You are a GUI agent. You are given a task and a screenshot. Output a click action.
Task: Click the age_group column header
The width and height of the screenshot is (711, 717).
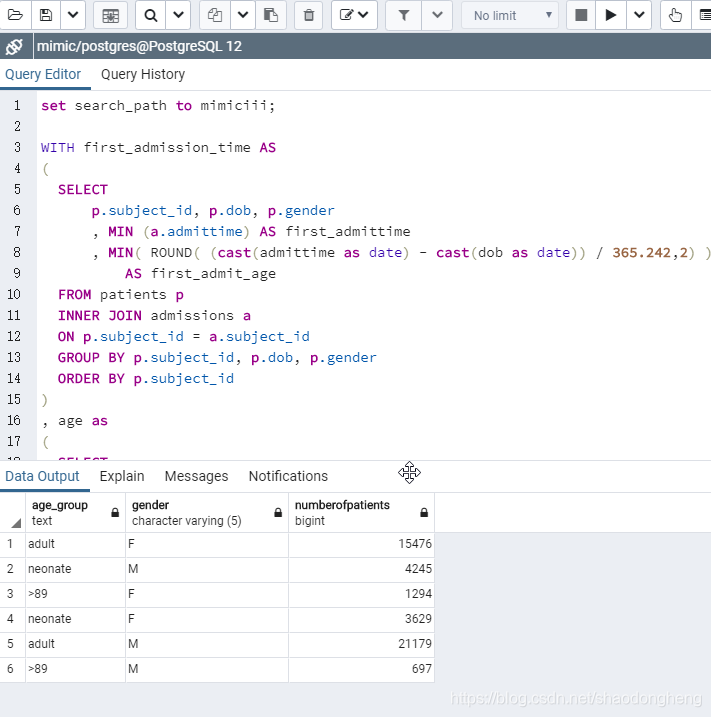[75, 513]
